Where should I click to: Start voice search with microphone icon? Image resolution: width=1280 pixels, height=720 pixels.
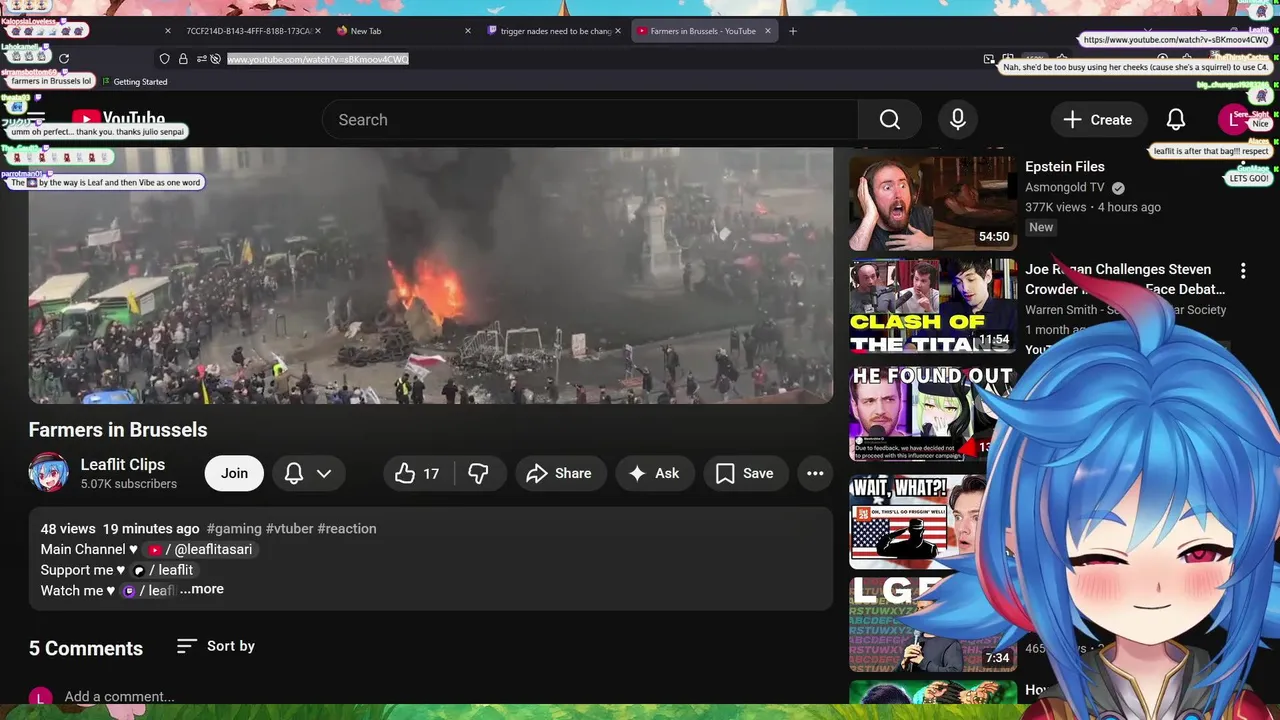(x=958, y=120)
